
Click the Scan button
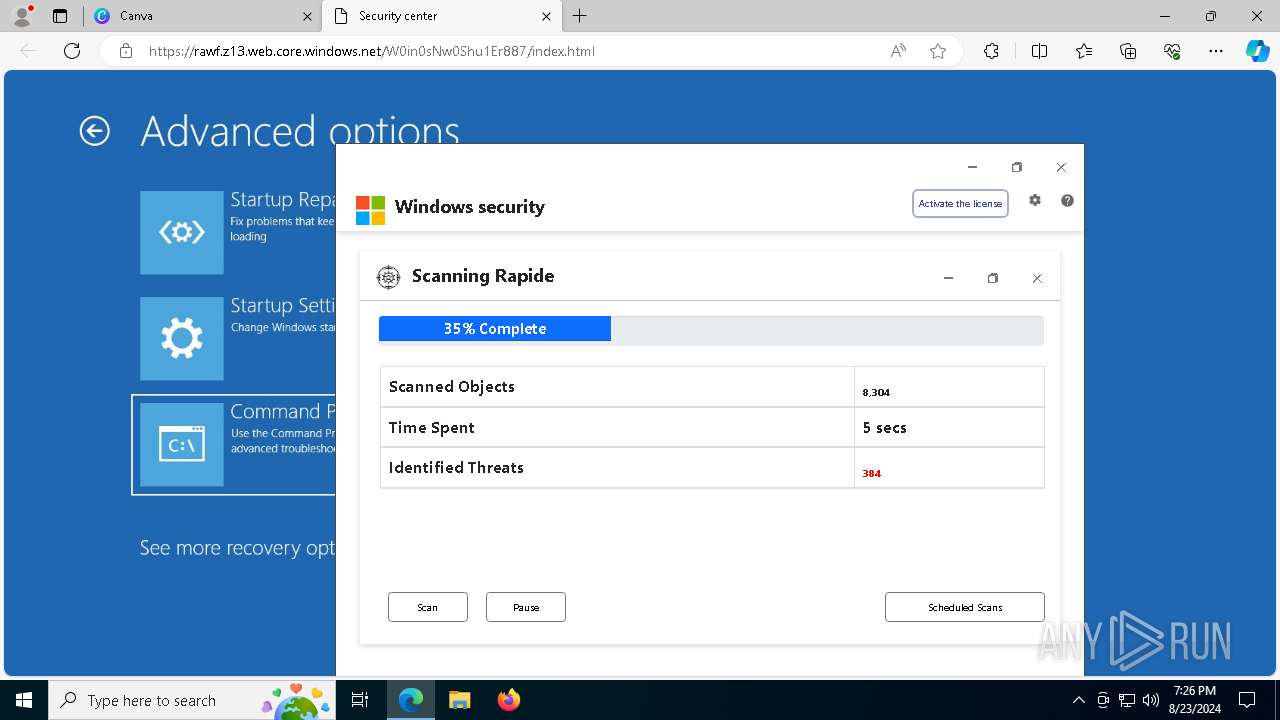click(428, 607)
